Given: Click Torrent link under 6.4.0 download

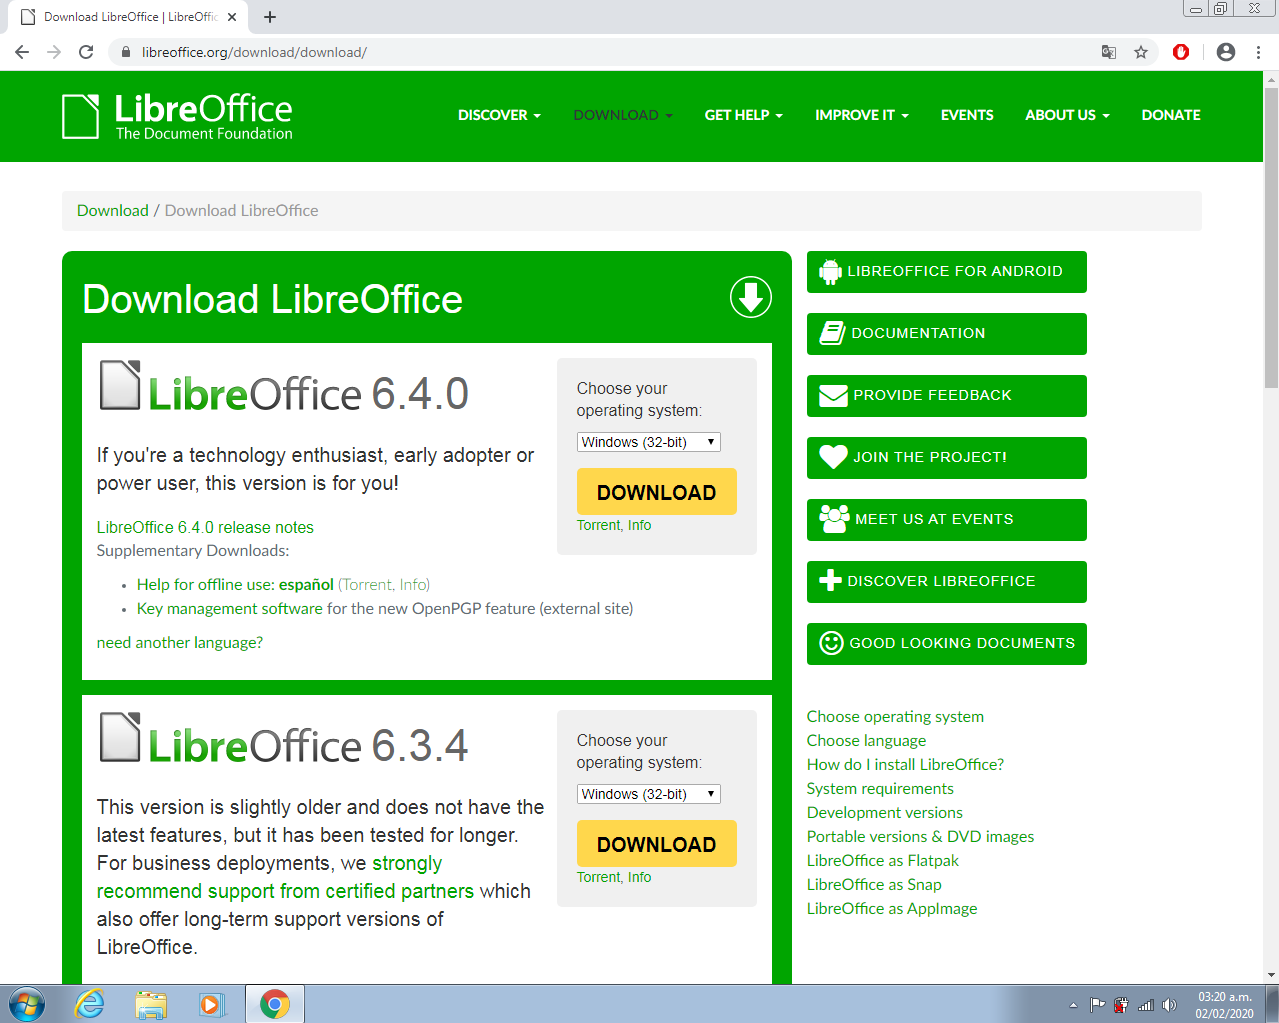Looking at the screenshot, I should coord(598,525).
